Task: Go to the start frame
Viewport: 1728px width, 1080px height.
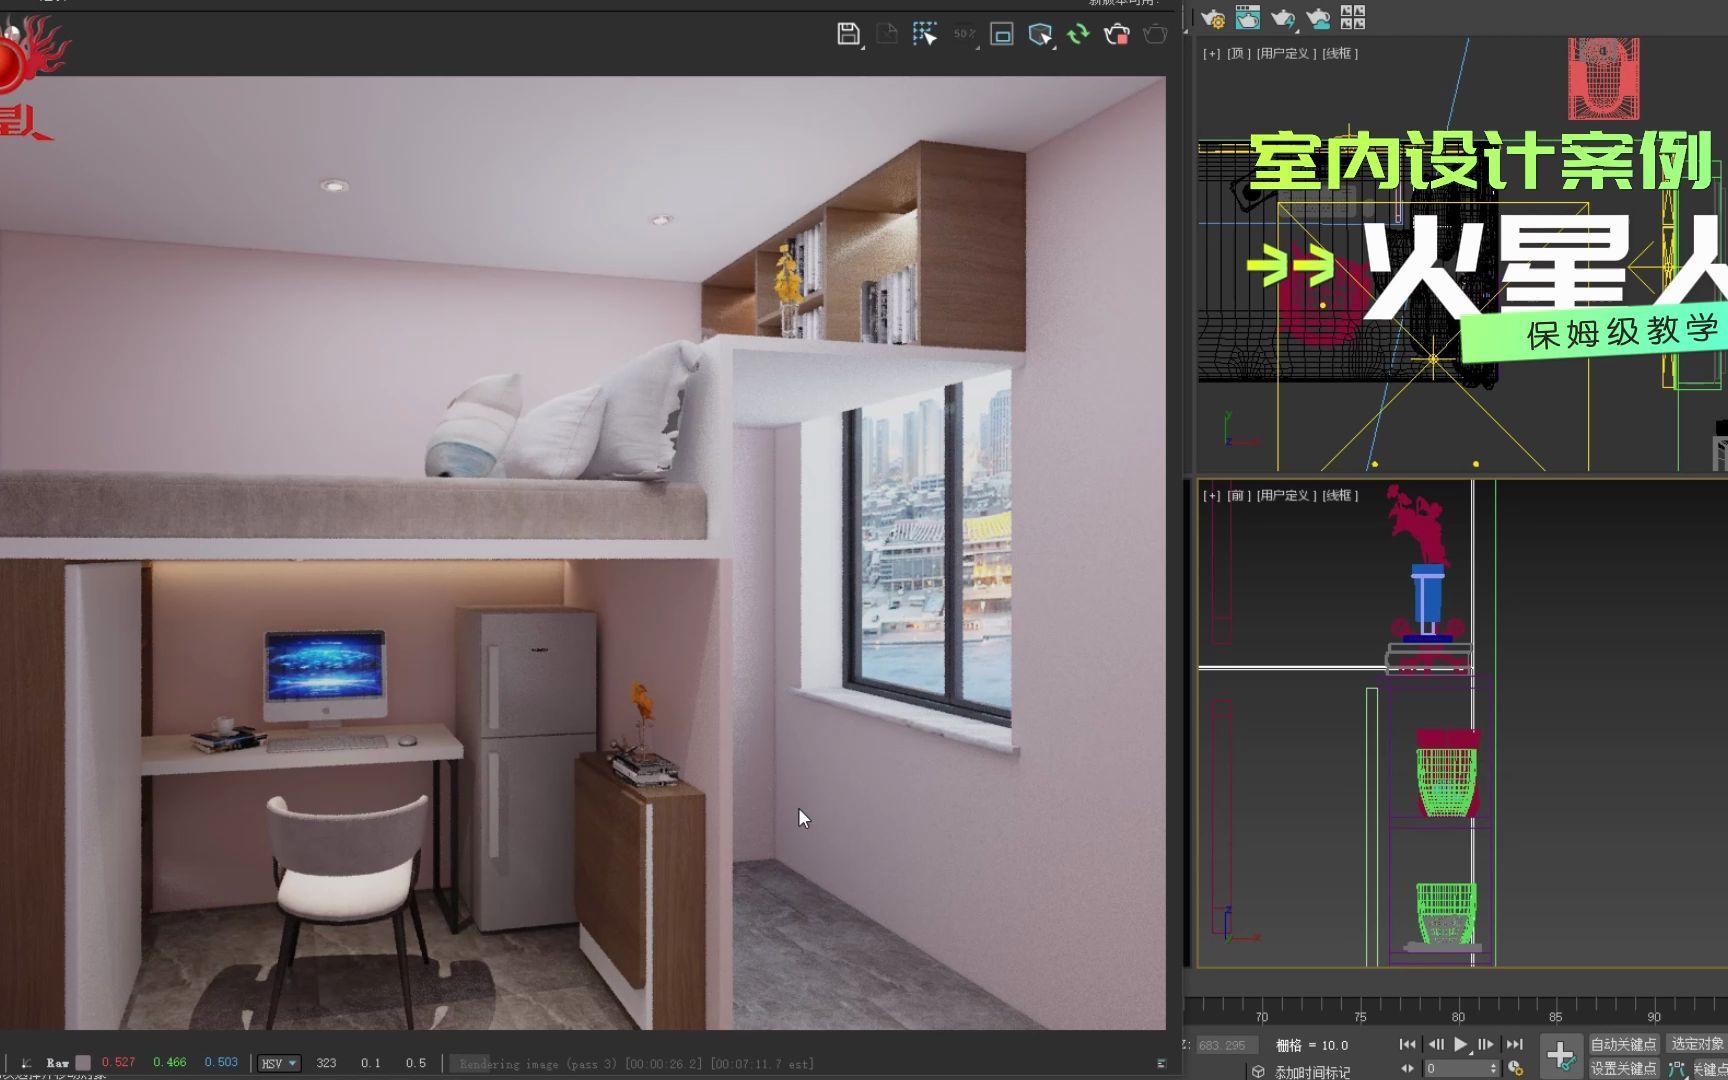Action: [1407, 1044]
